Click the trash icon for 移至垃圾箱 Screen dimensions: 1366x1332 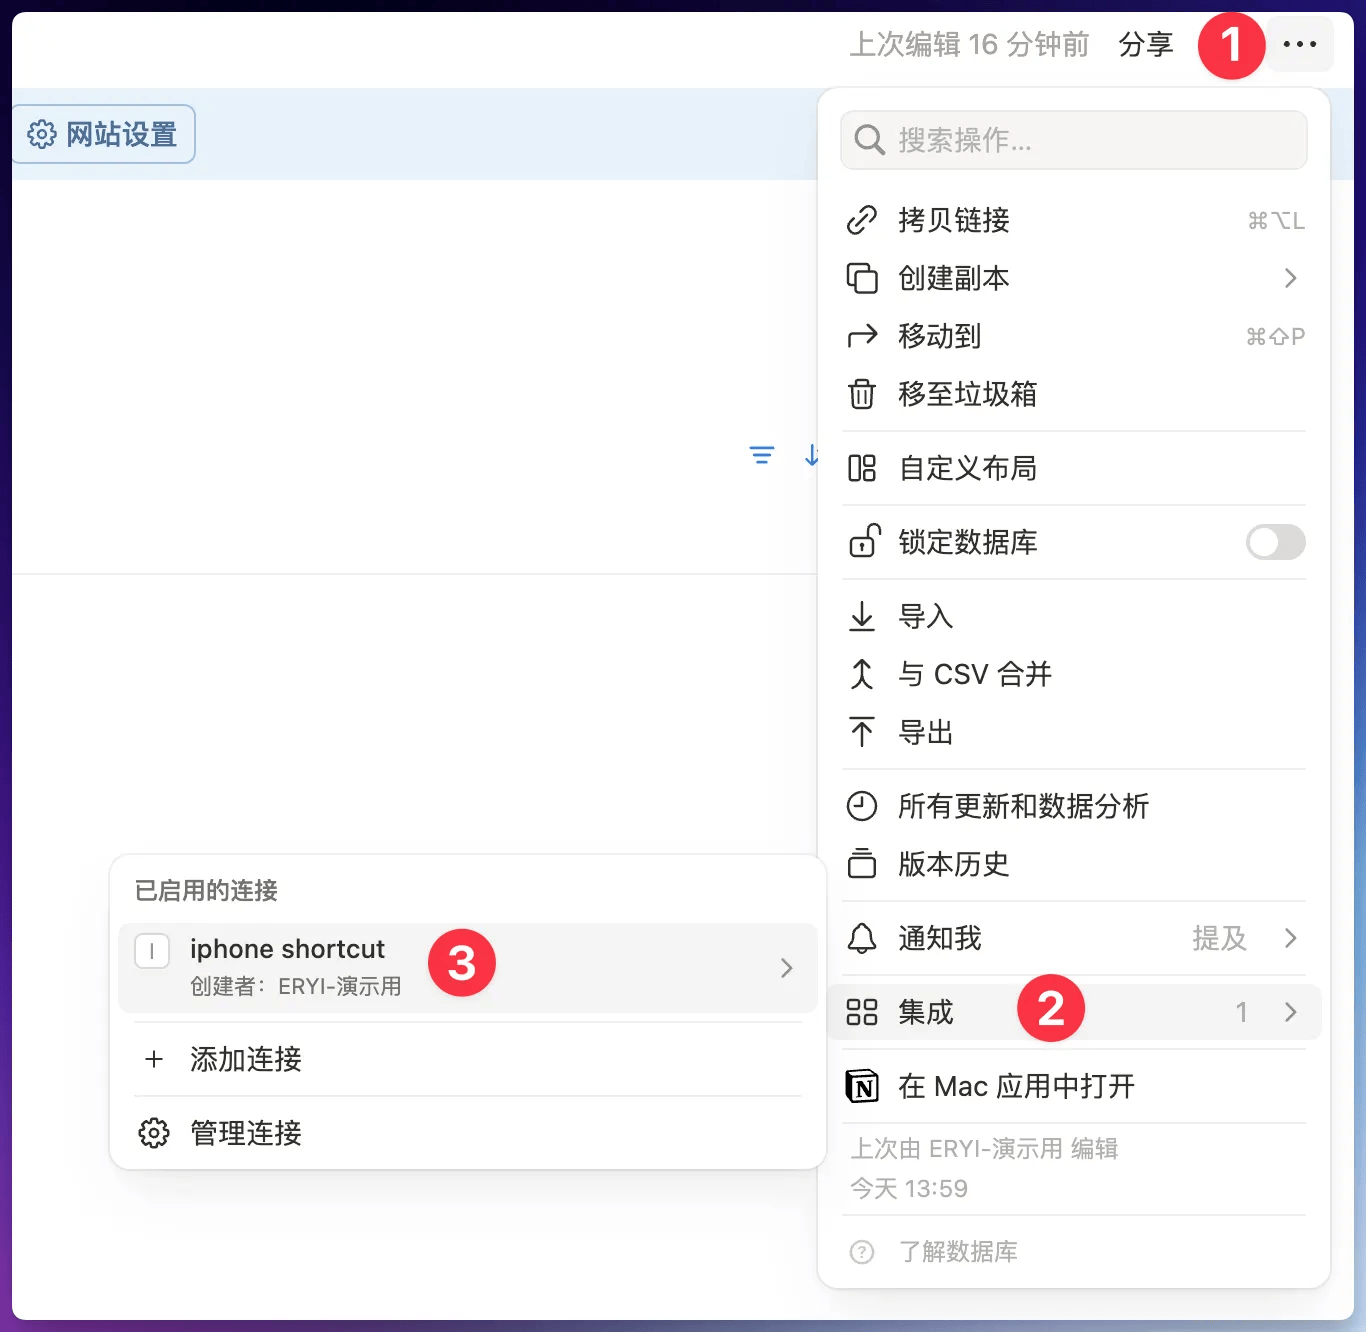tap(862, 394)
